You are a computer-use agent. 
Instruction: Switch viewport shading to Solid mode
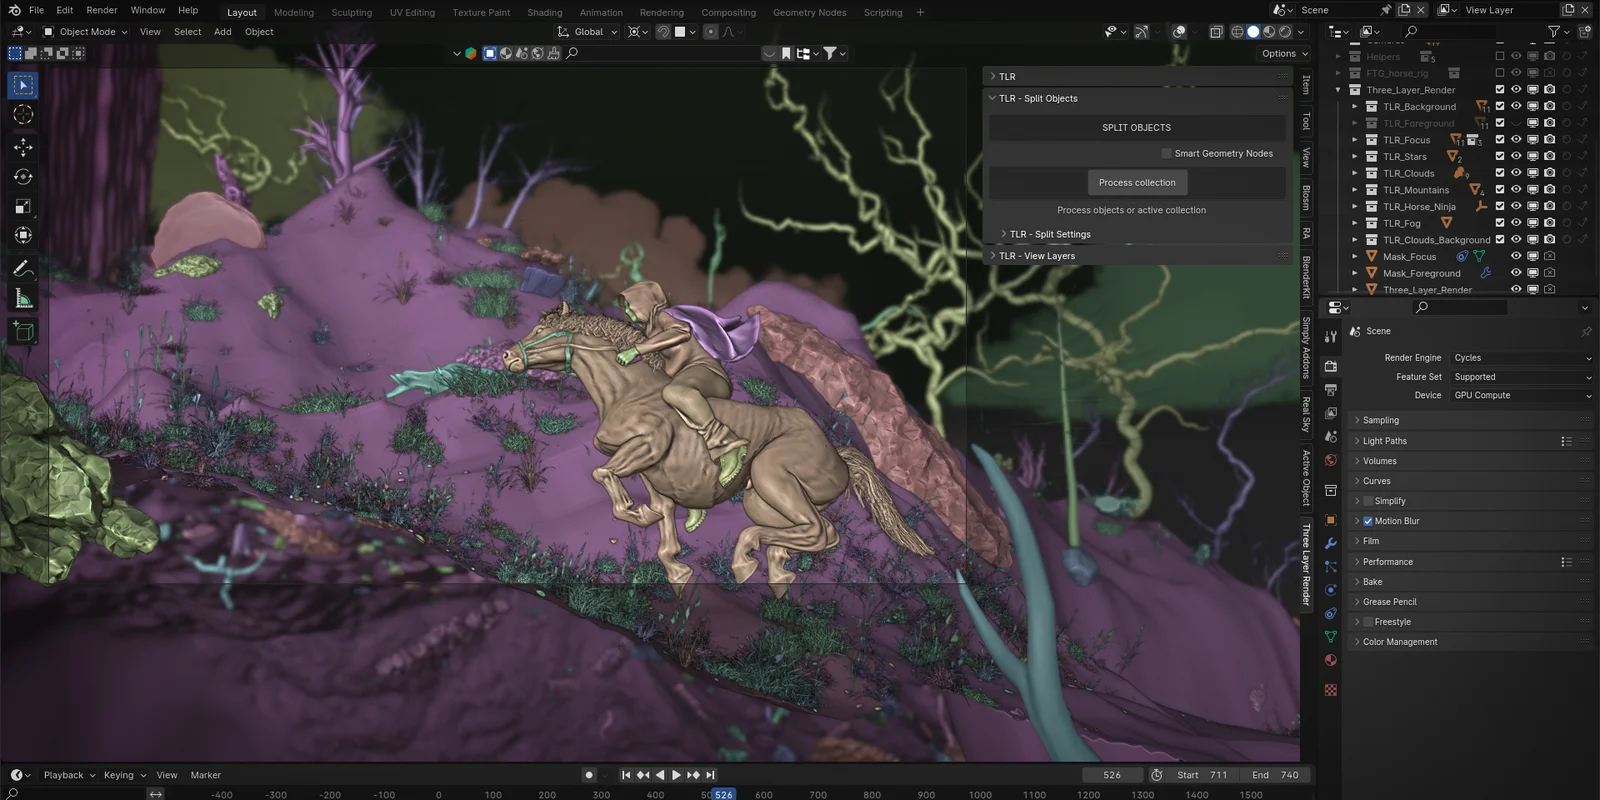1253,32
